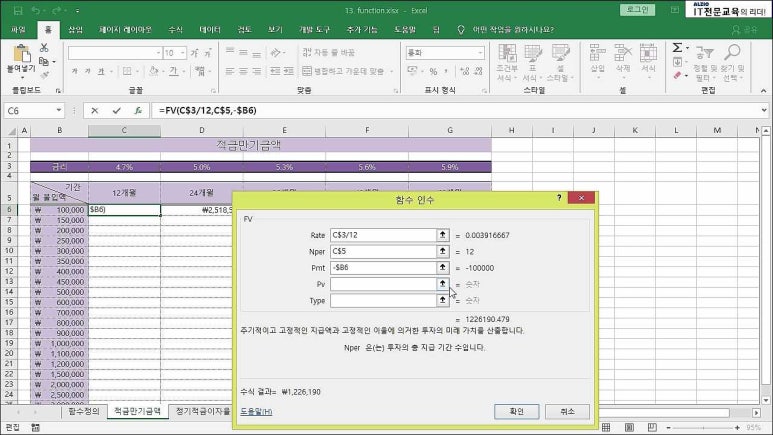Click the 취소 Cancel button in dialog
Viewport: 773px width, 435px height.
[567, 411]
